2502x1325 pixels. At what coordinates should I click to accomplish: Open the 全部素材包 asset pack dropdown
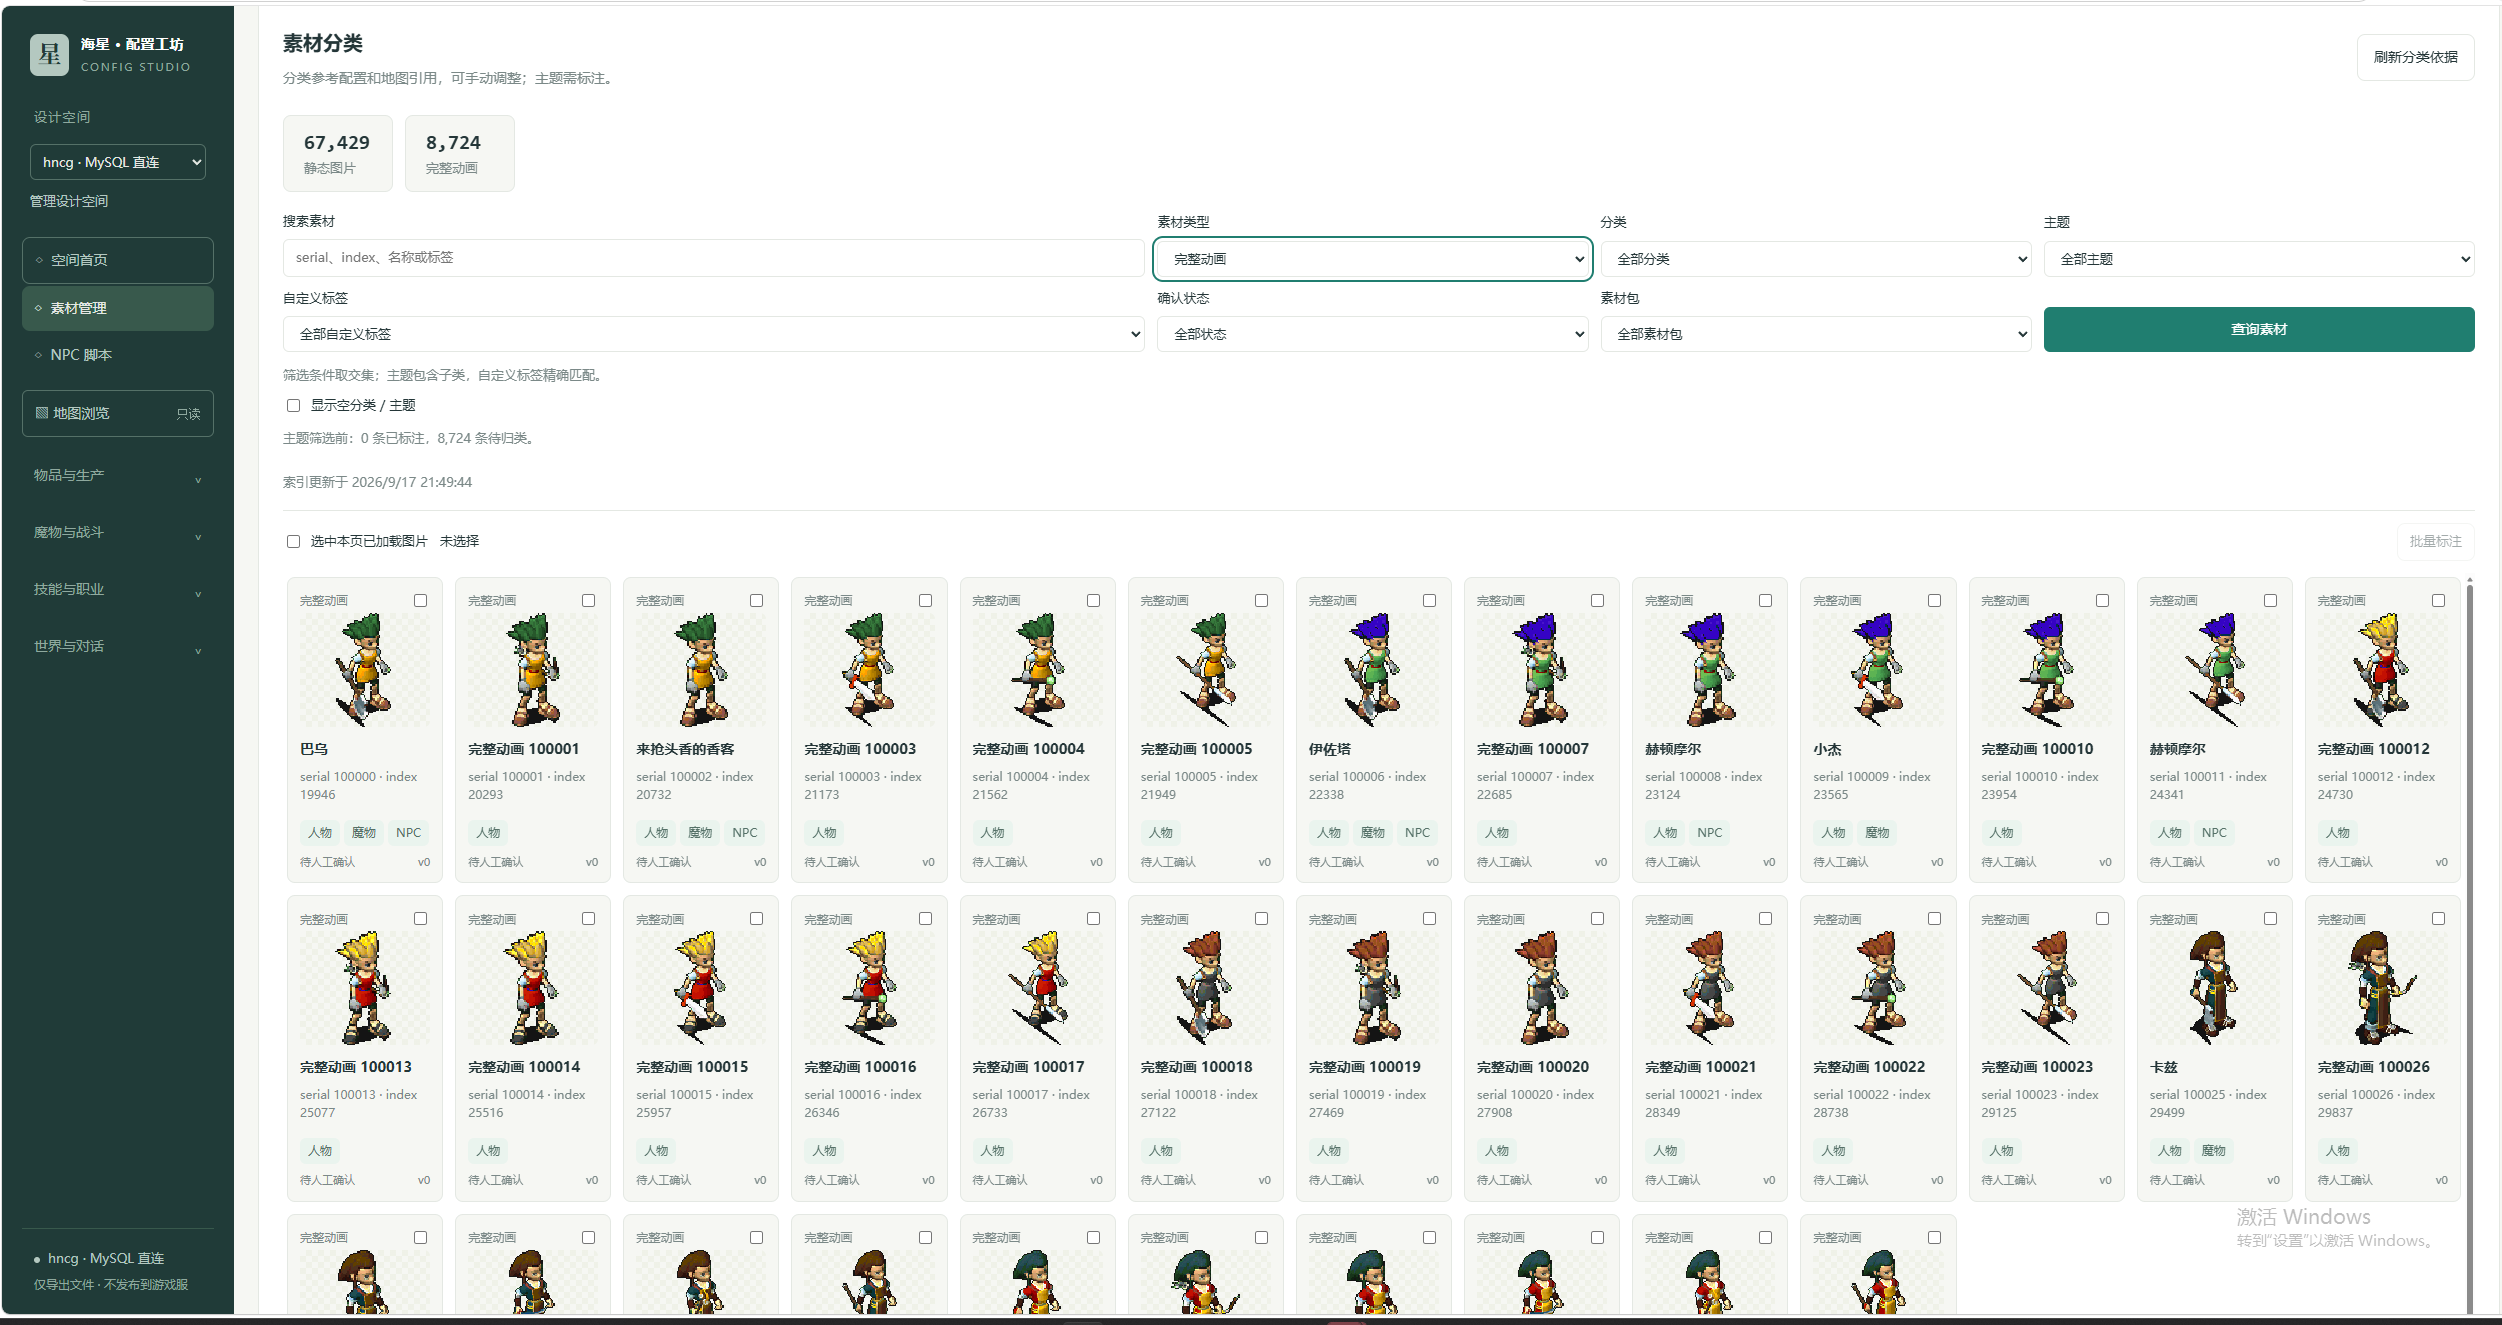pos(1816,334)
